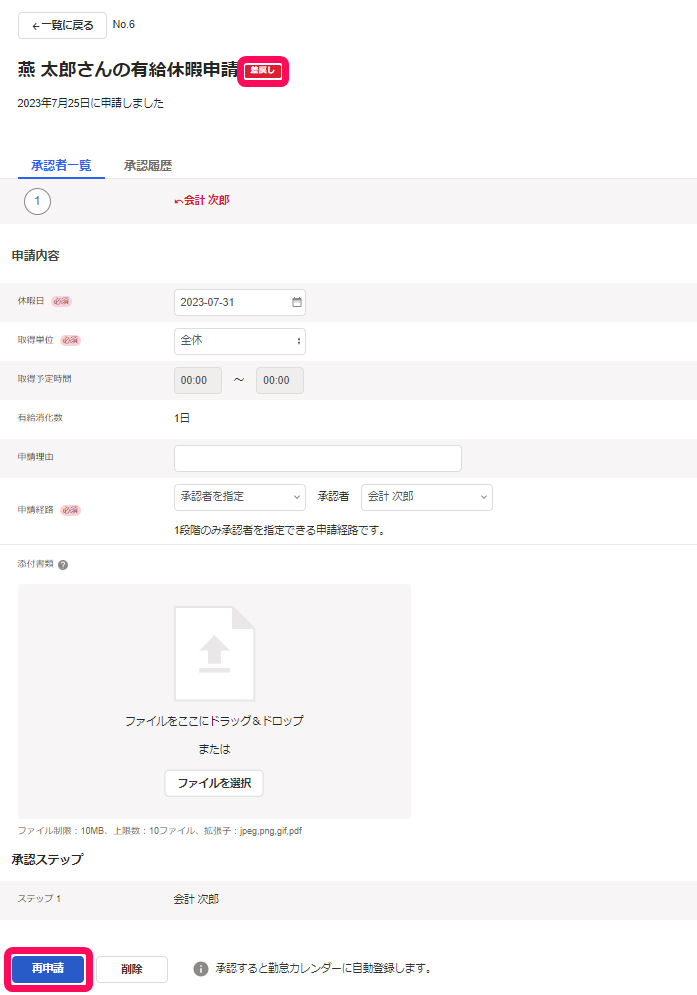Click end time field of 取得予定時間
The image size is (697, 995).
(x=280, y=380)
